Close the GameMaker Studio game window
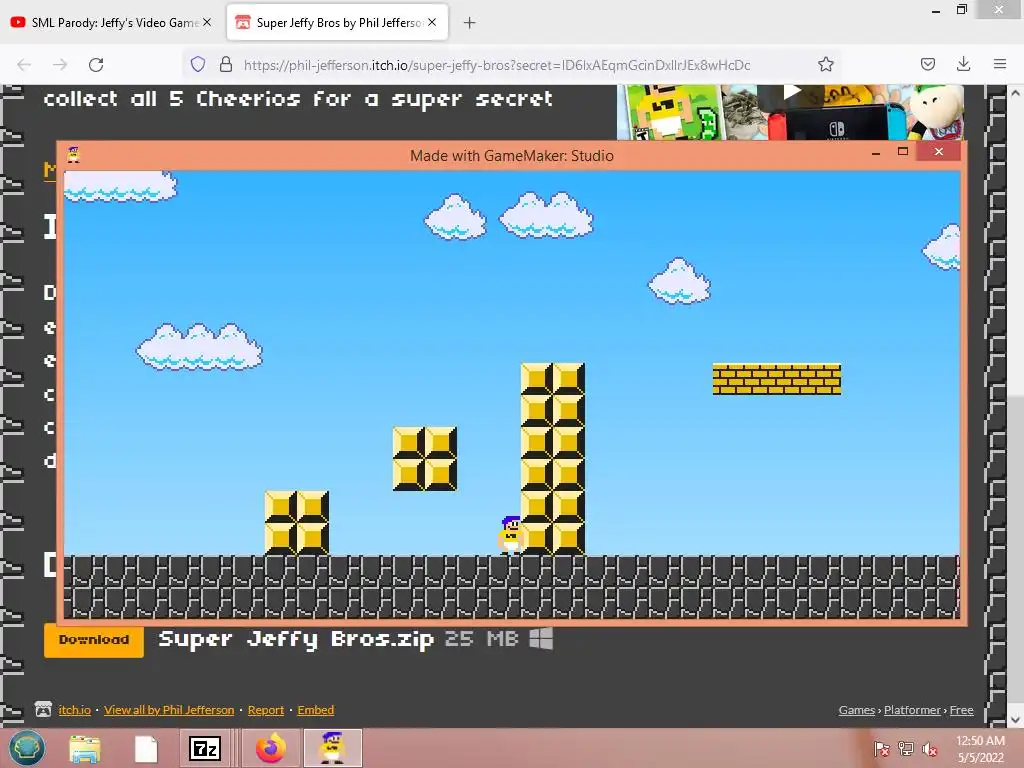 coord(938,152)
